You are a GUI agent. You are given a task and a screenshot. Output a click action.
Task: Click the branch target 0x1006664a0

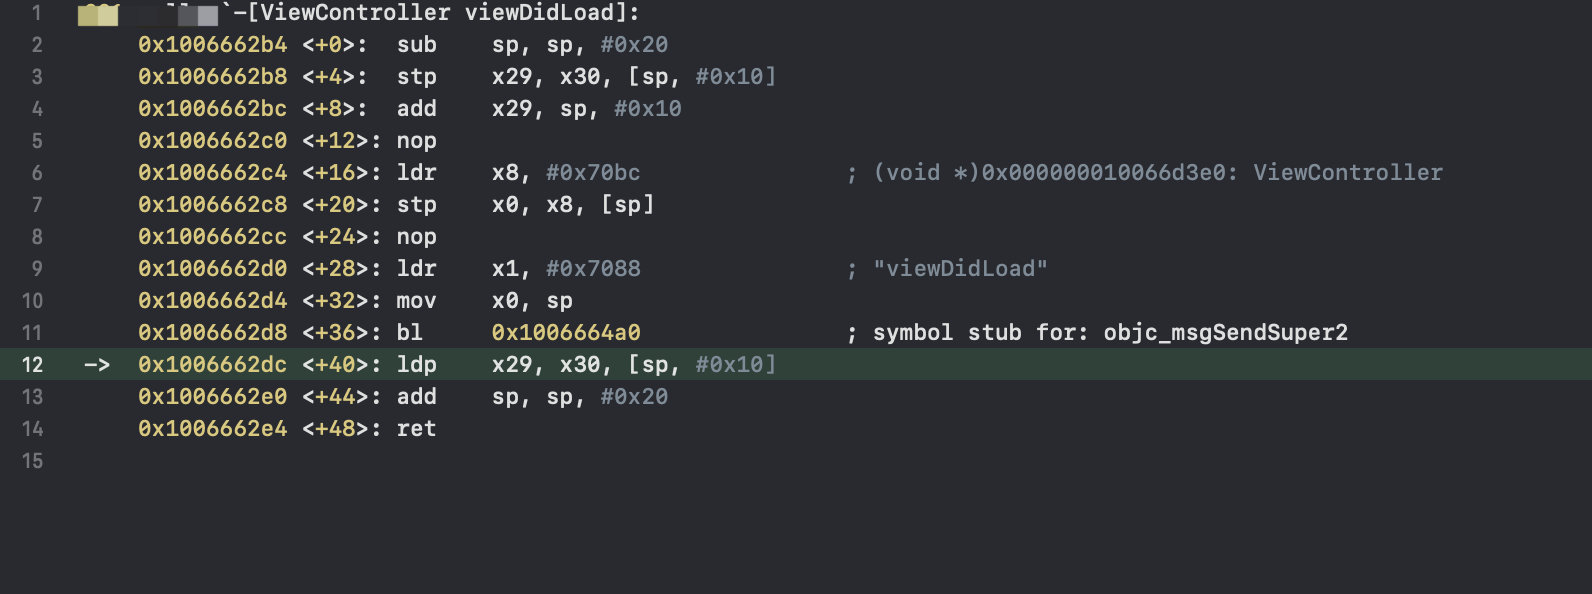(x=566, y=333)
